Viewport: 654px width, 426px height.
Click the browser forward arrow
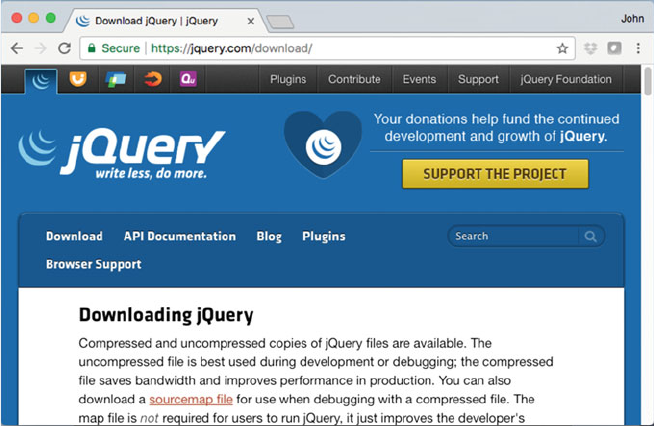[x=40, y=48]
